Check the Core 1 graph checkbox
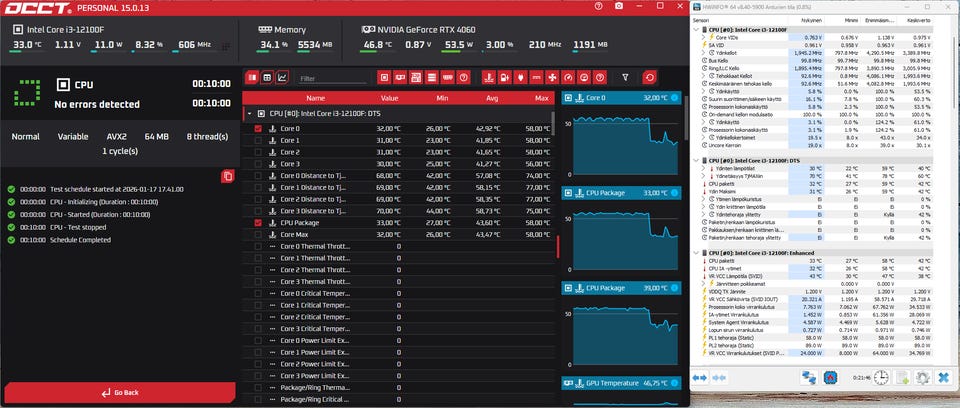The image size is (960, 408). pos(258,140)
